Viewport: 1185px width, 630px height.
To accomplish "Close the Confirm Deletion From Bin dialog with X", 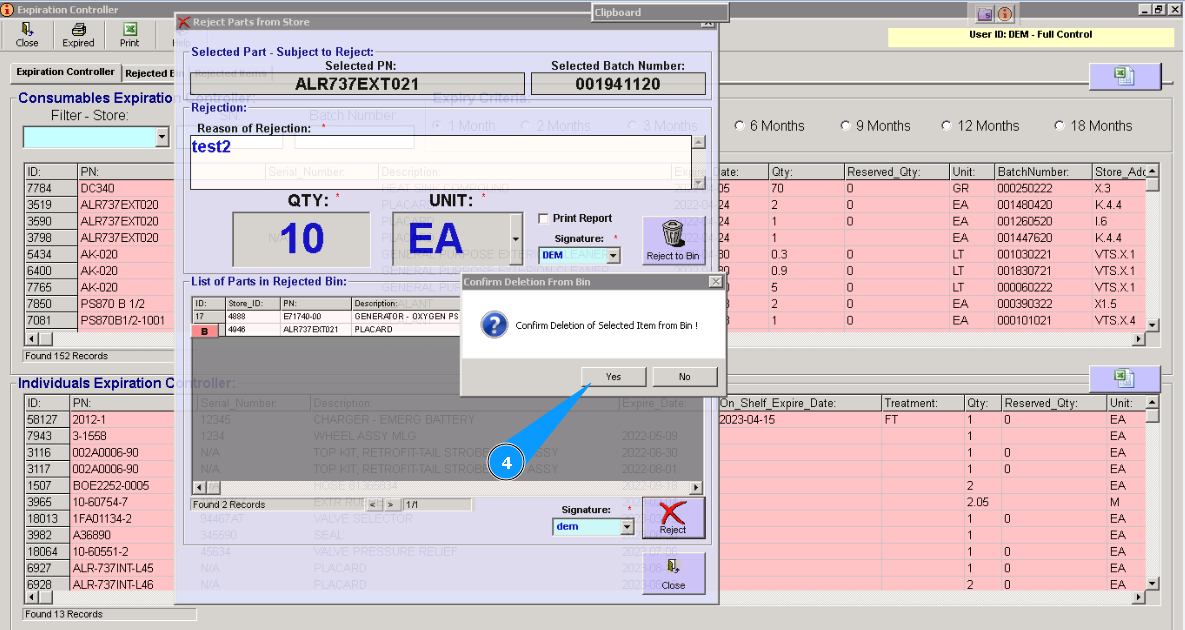I will 715,281.
